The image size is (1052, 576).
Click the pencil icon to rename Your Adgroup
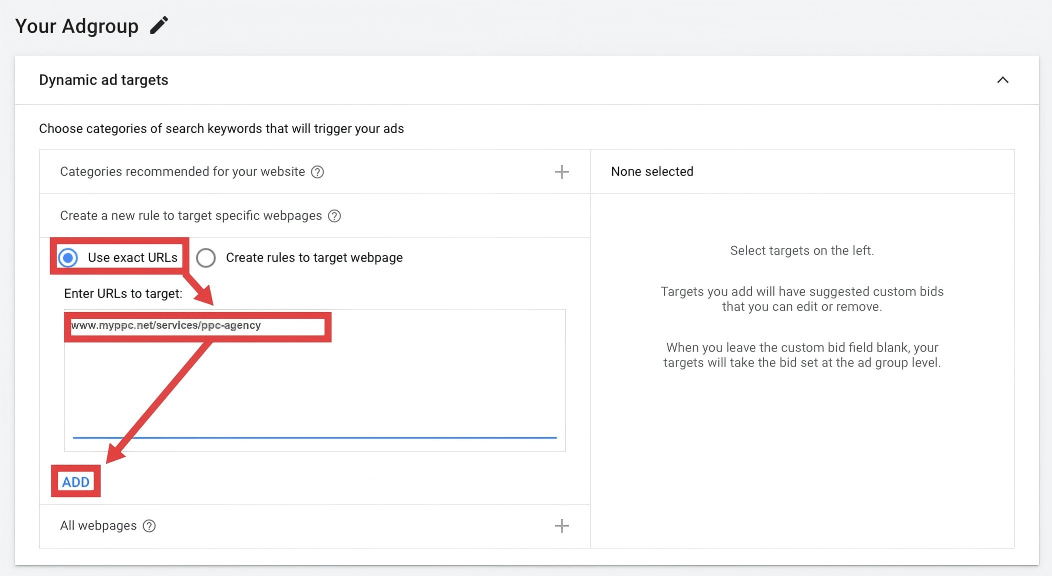[159, 26]
